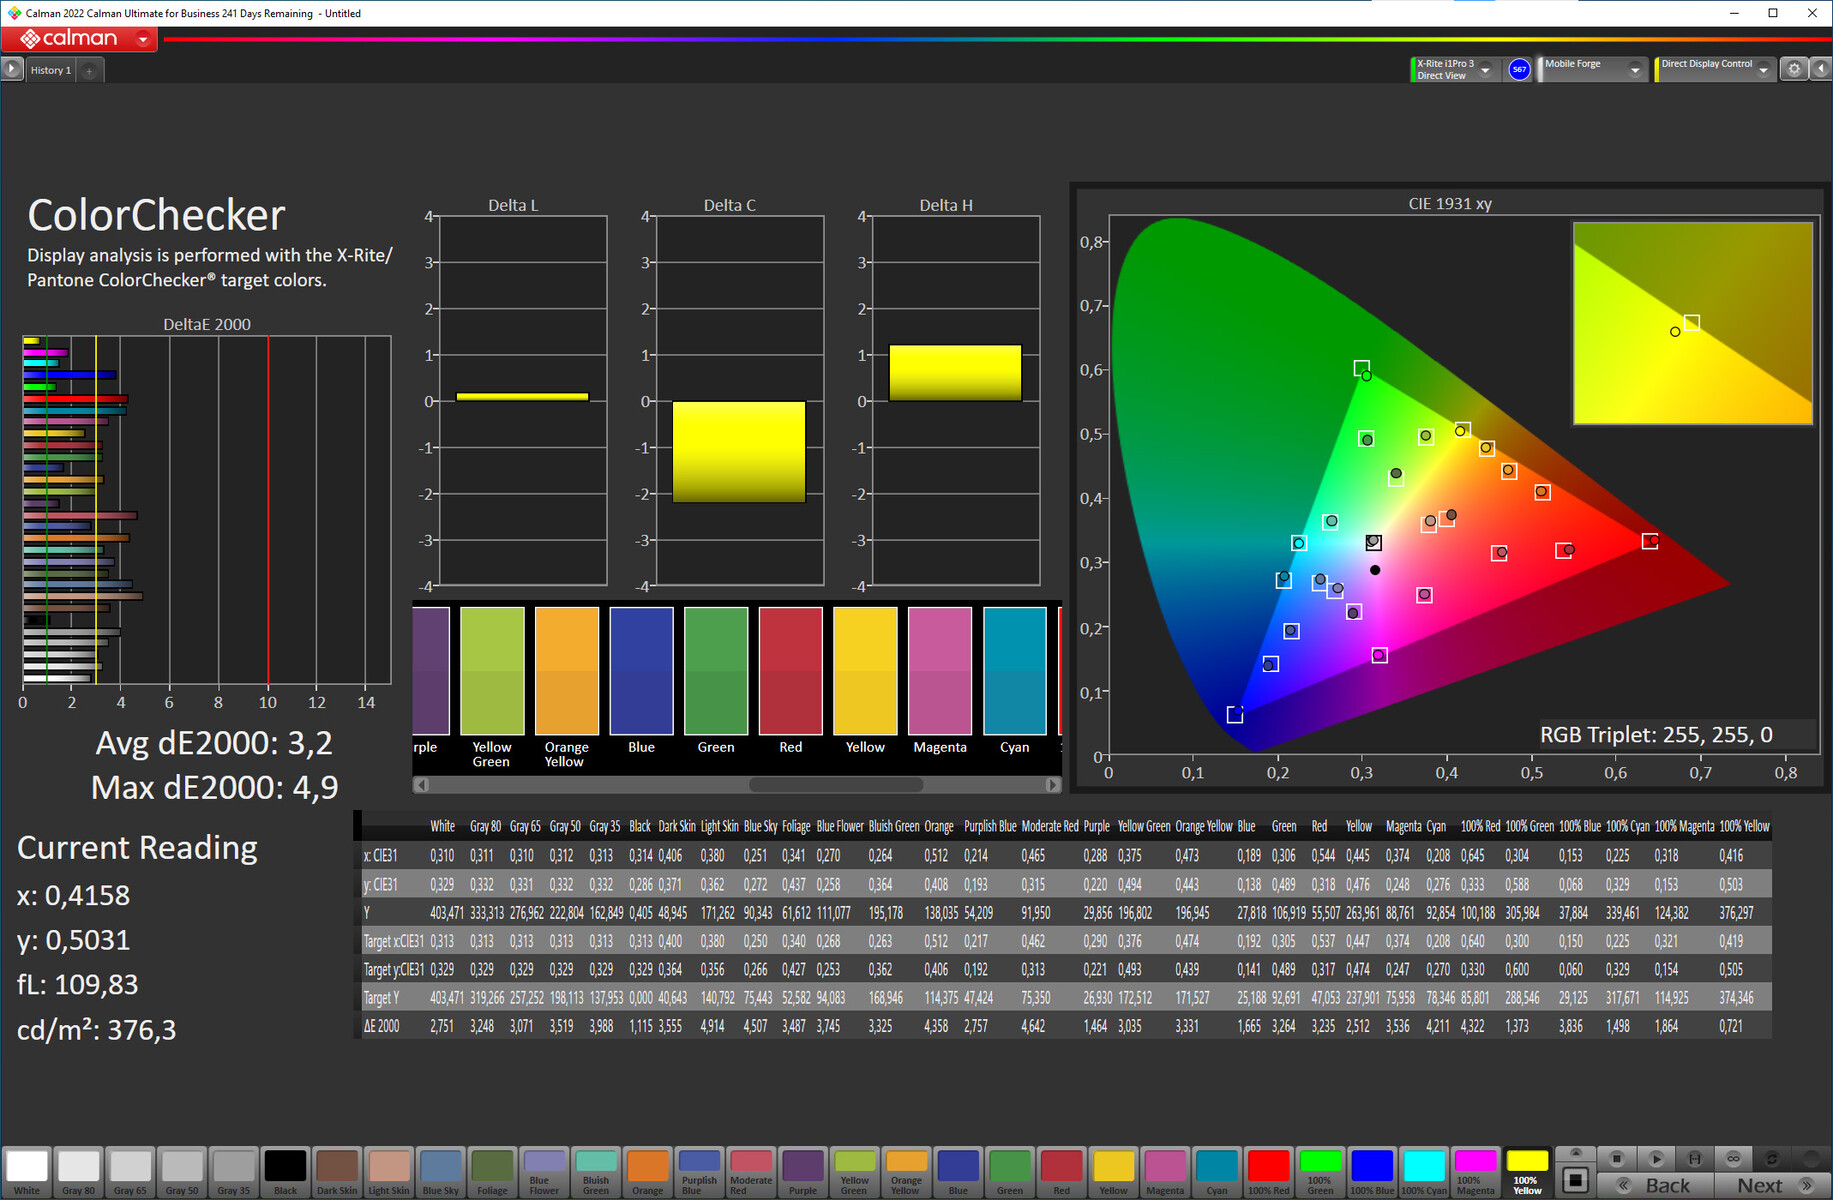Click the Orange Yellow comparison swatch above the scrollbar
This screenshot has height=1200, width=1833.
(567, 671)
